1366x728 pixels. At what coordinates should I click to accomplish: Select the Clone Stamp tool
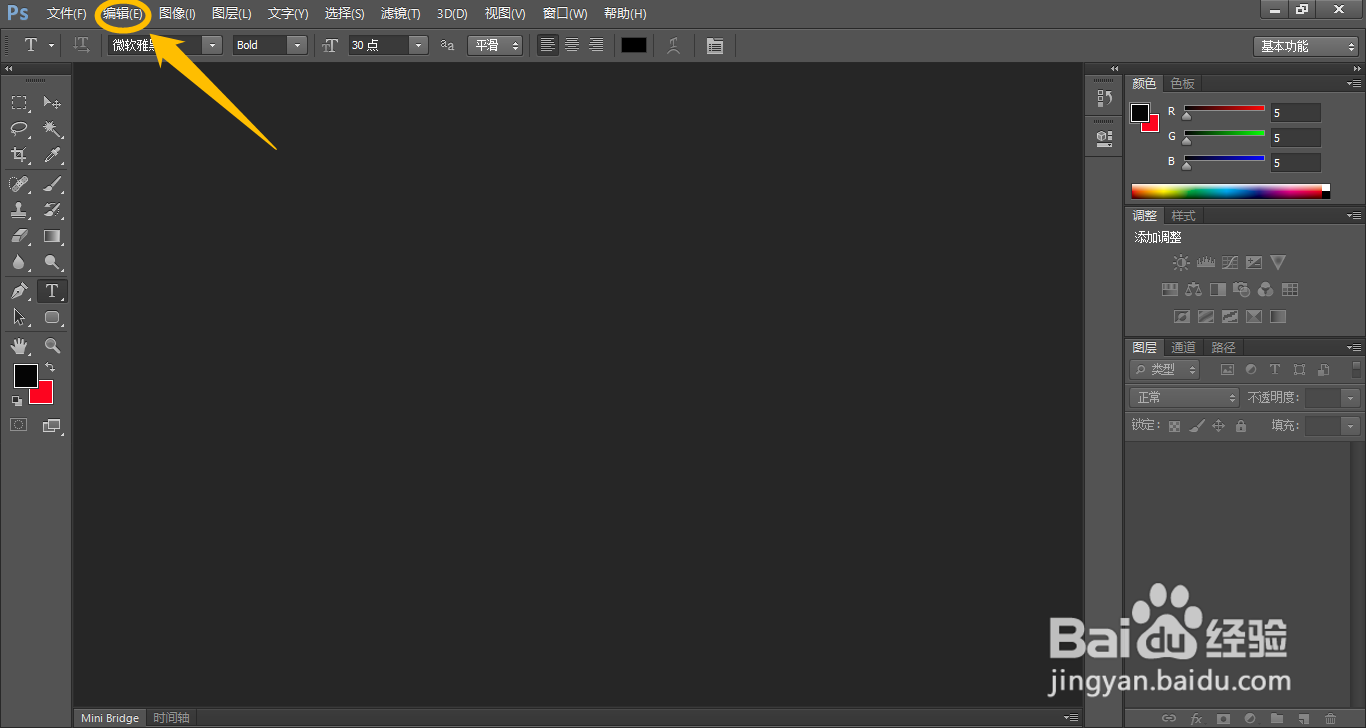point(19,210)
